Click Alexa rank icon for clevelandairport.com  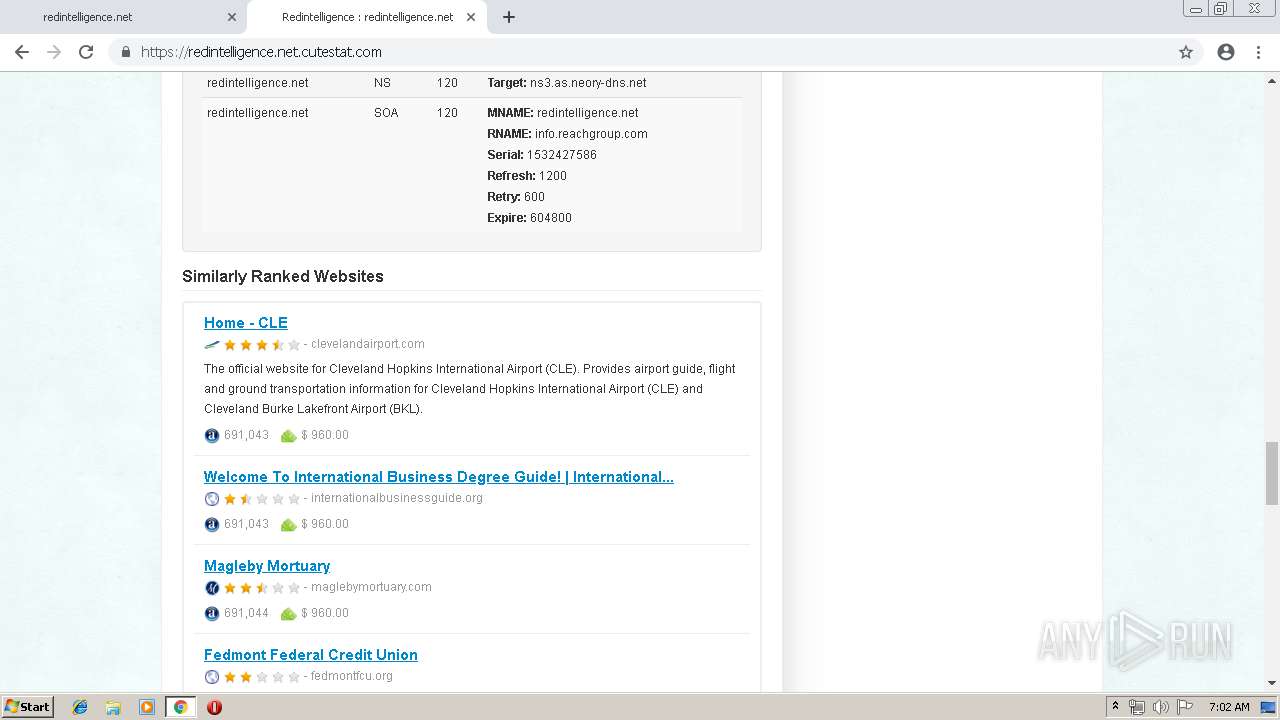[x=212, y=436]
